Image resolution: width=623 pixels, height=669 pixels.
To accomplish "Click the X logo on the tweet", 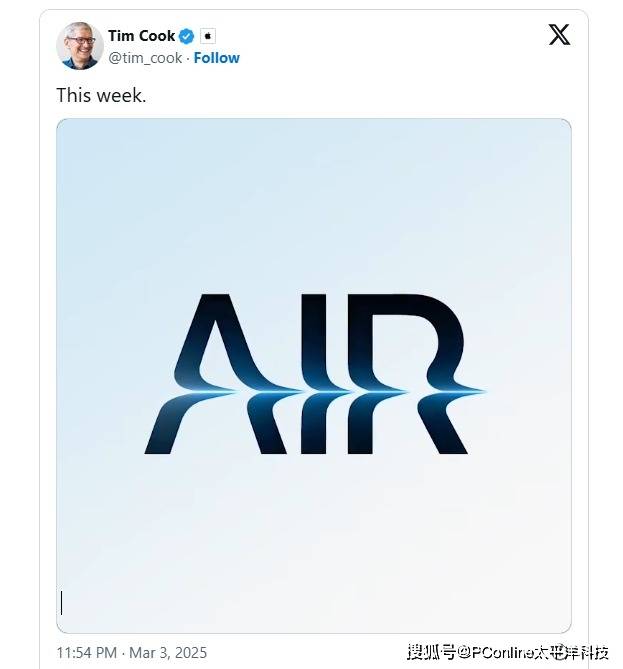I will (559, 35).
